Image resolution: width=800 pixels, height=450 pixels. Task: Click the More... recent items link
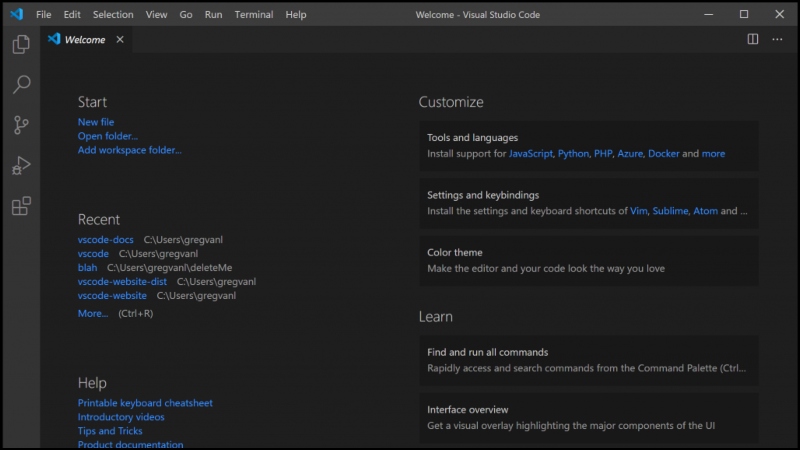click(93, 313)
